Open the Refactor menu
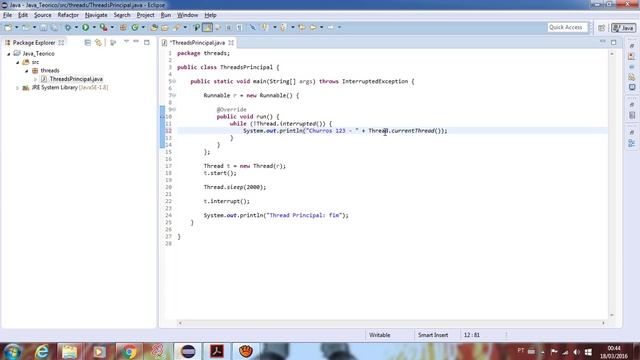 pos(68,15)
